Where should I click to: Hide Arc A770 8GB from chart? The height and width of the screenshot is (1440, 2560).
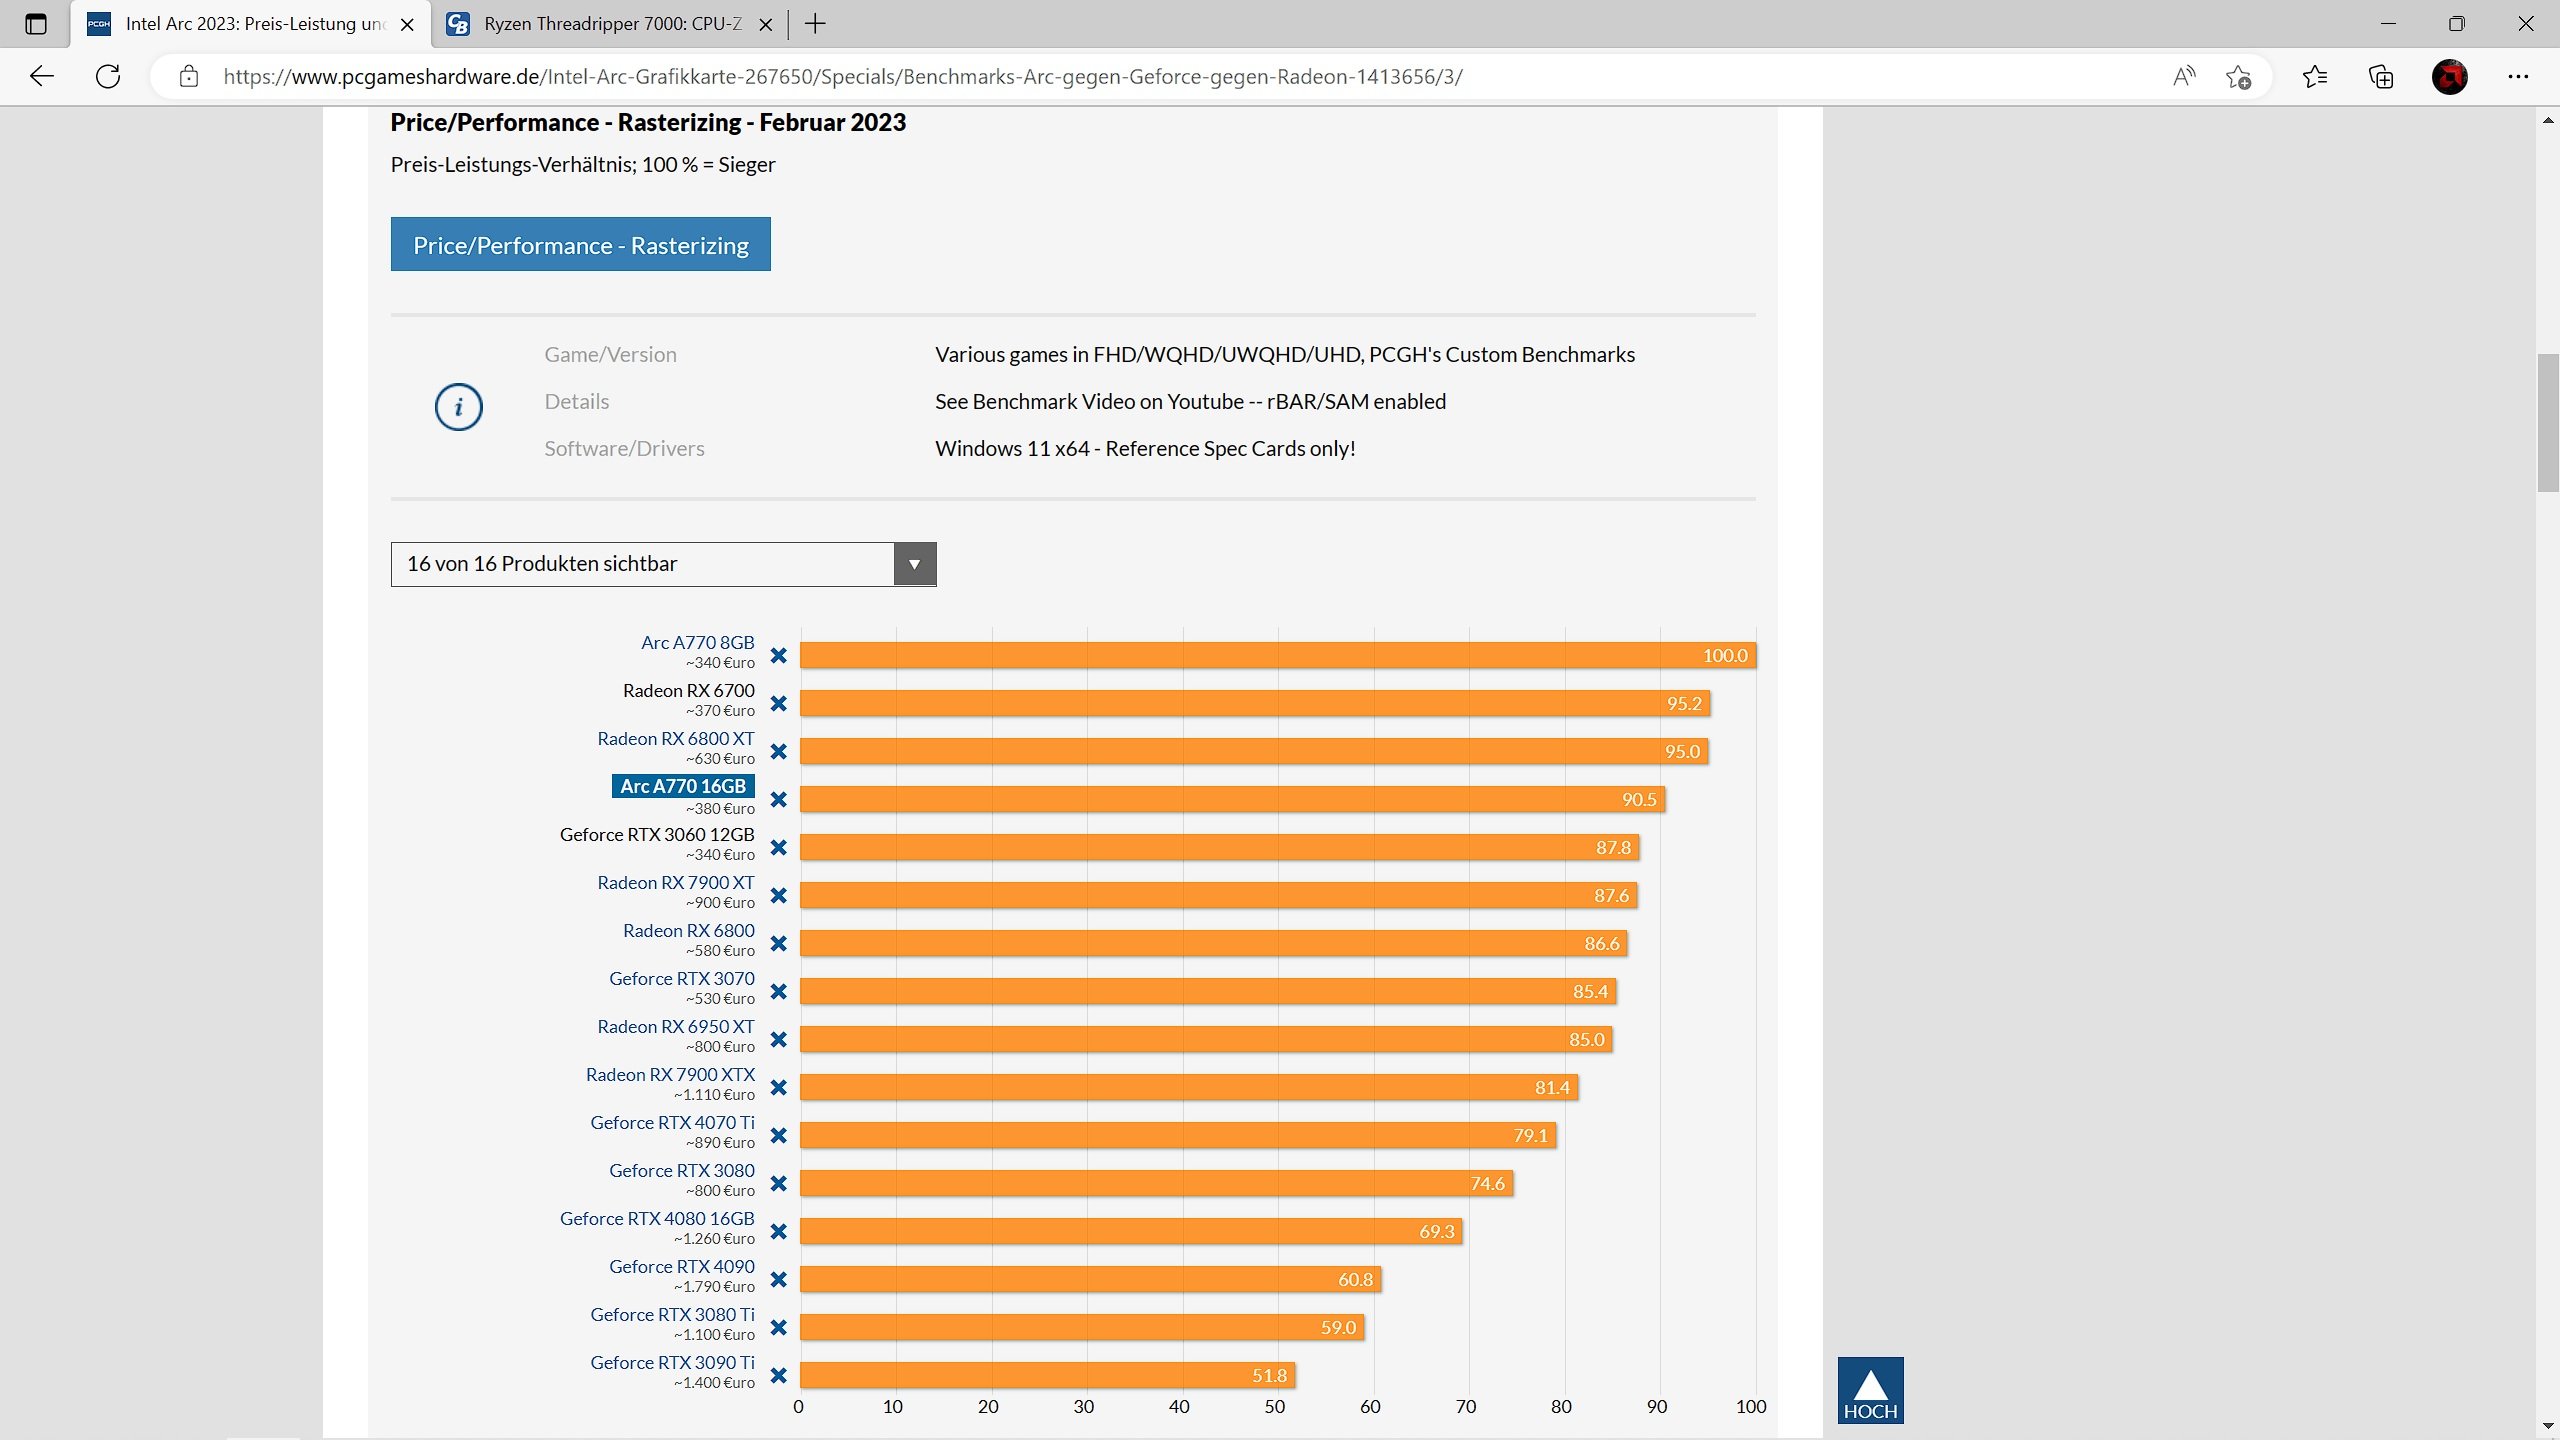coord(778,656)
